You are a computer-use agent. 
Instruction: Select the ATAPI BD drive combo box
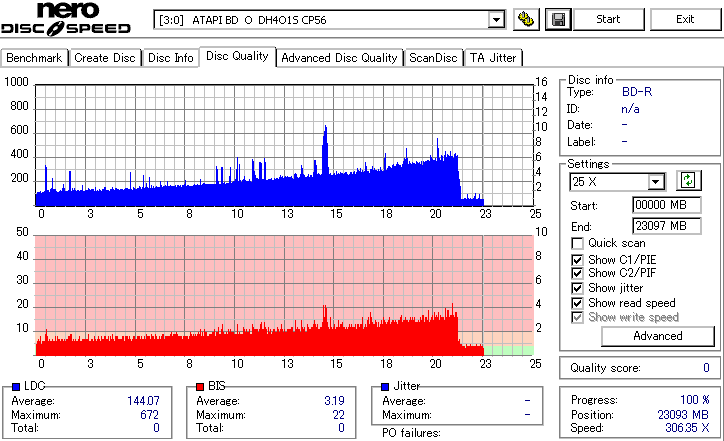[x=329, y=20]
